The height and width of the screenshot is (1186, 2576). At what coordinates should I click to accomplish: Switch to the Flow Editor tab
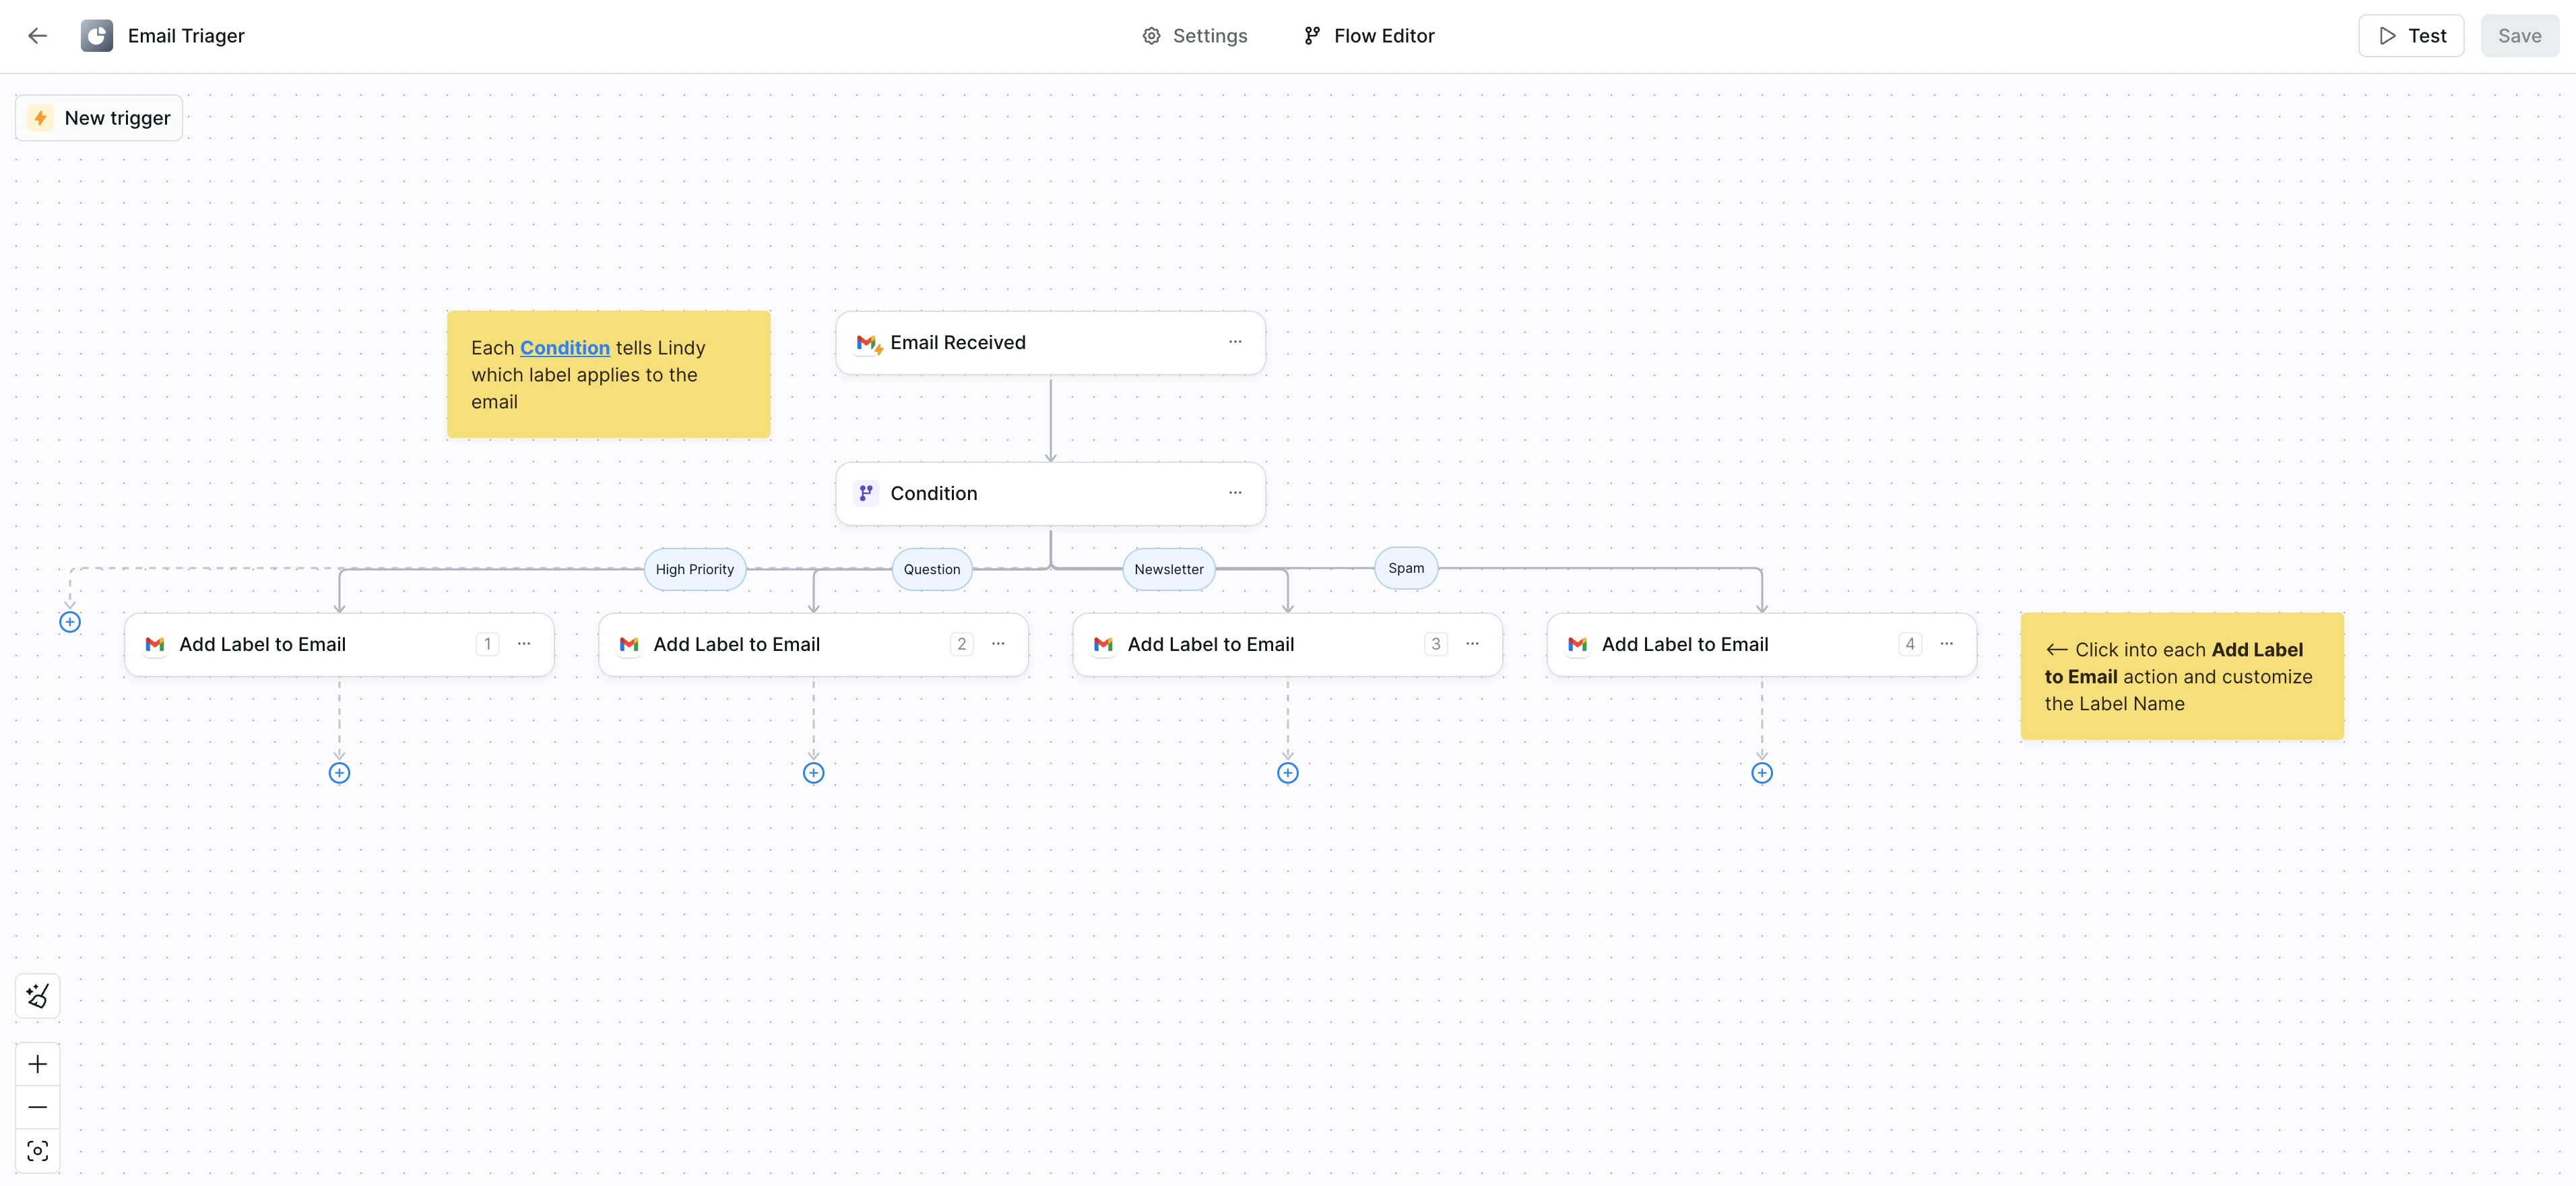(1369, 36)
